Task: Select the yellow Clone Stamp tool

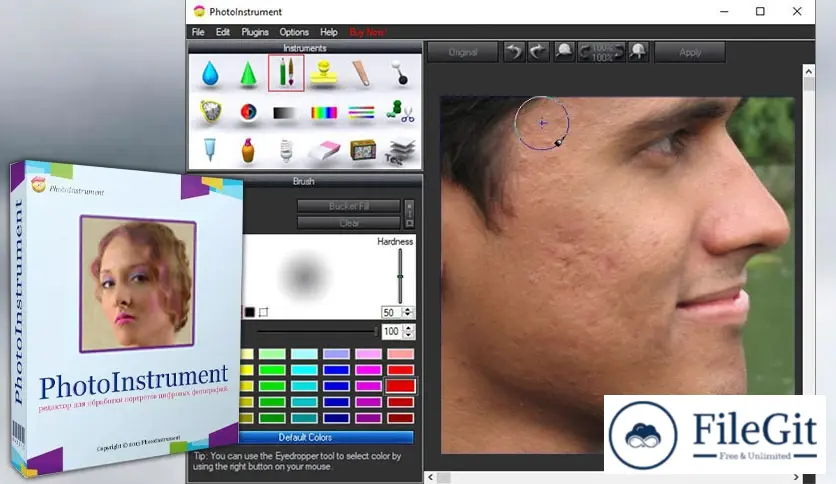Action: point(324,74)
